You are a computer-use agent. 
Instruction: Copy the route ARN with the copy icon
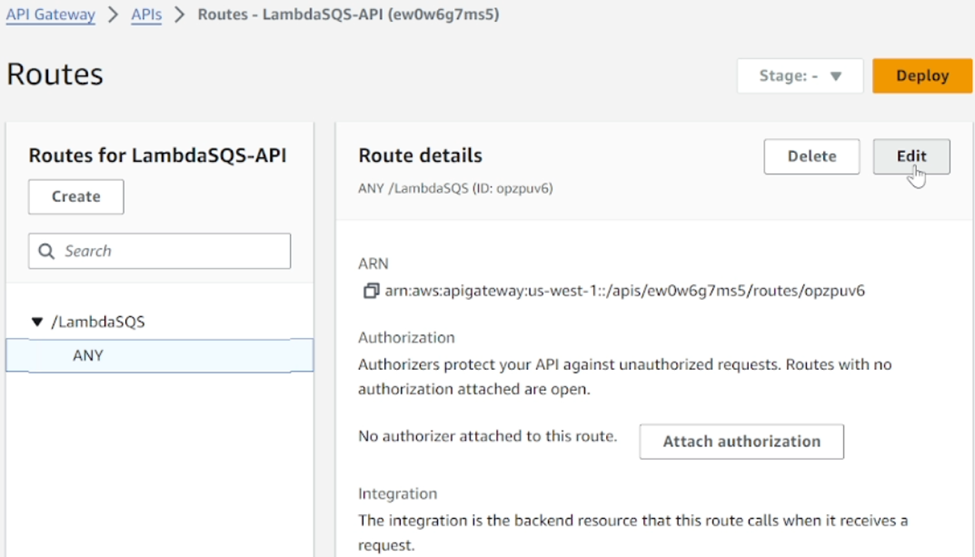pyautogui.click(x=371, y=290)
